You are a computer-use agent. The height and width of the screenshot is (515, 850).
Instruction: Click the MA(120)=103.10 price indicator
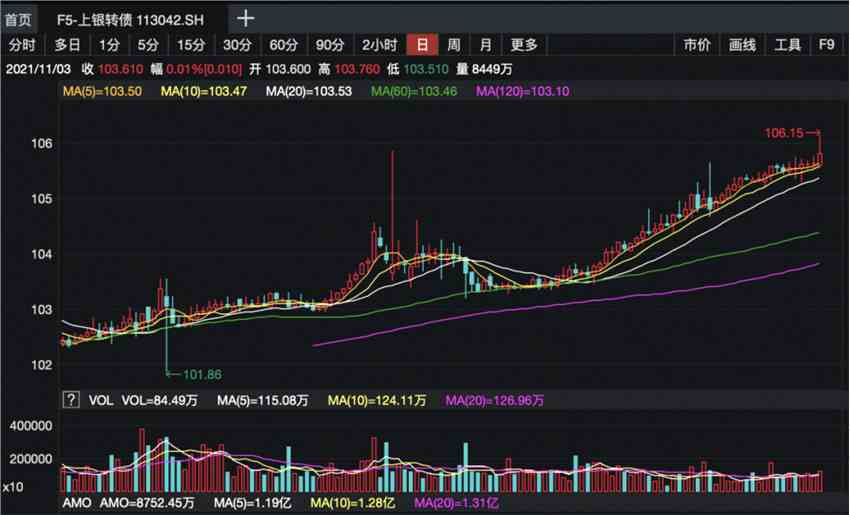click(523, 92)
